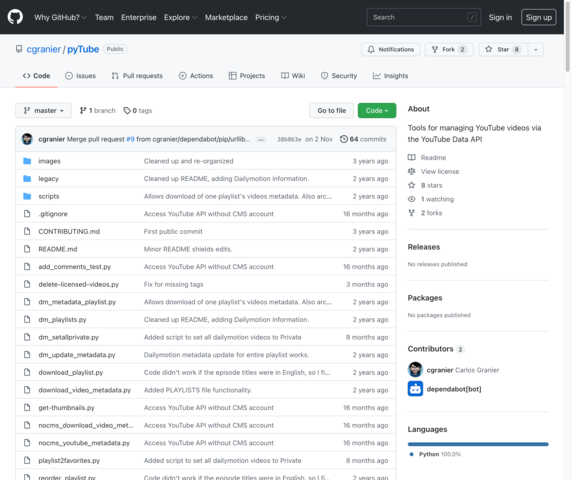Switch to the Wiki tab

pos(293,76)
